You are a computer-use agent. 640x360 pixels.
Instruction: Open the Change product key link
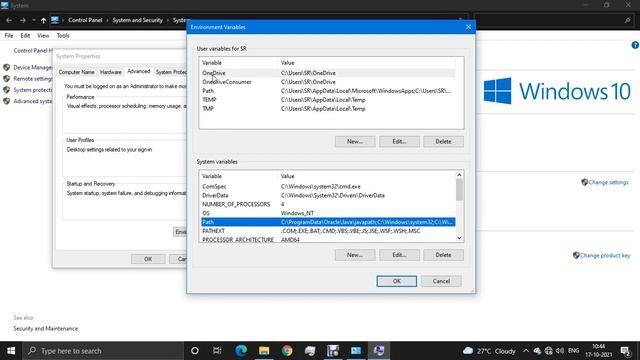point(605,256)
